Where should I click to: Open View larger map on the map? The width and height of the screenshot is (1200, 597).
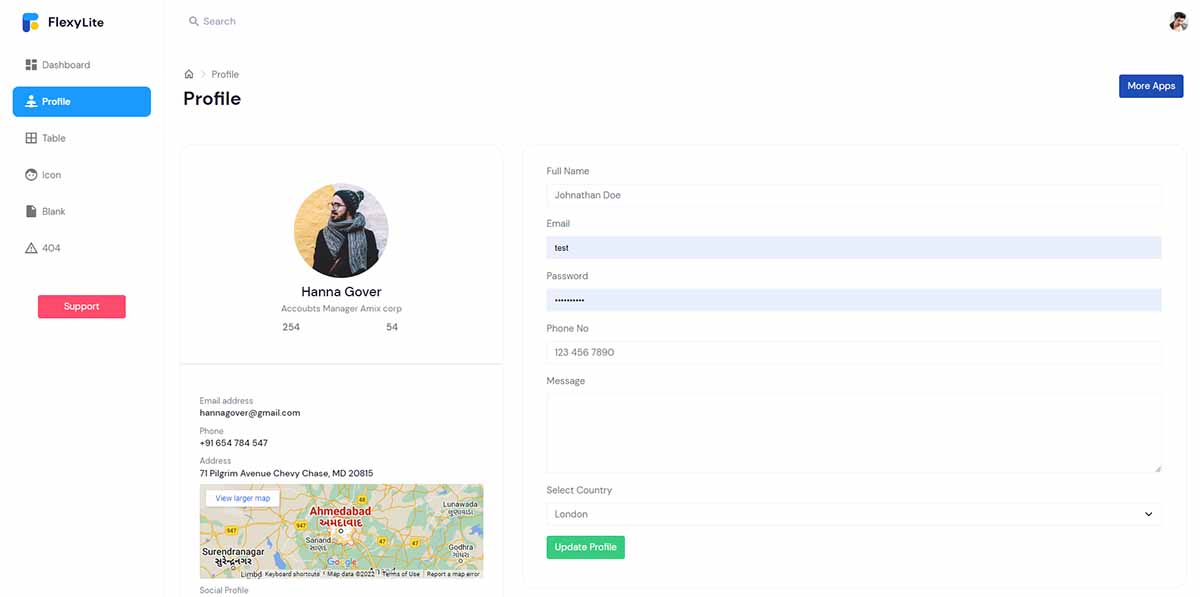[x=243, y=497]
